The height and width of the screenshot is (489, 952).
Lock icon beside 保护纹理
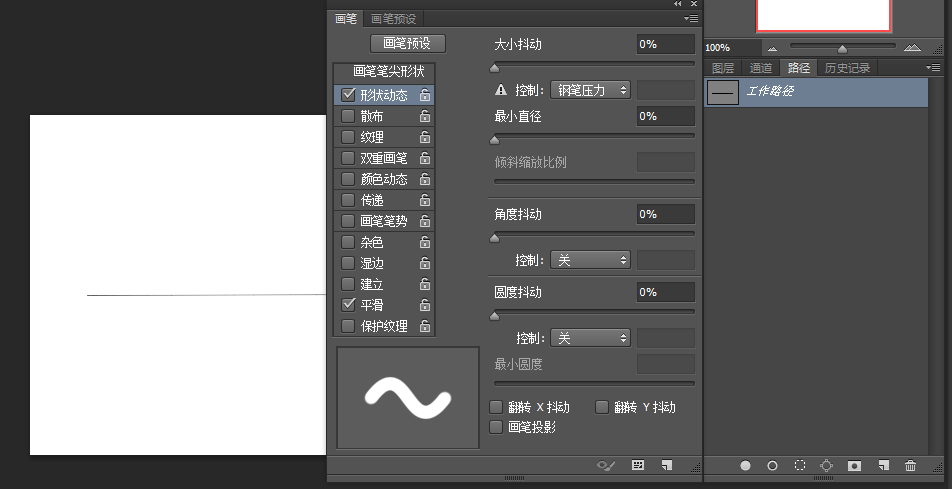pos(425,326)
